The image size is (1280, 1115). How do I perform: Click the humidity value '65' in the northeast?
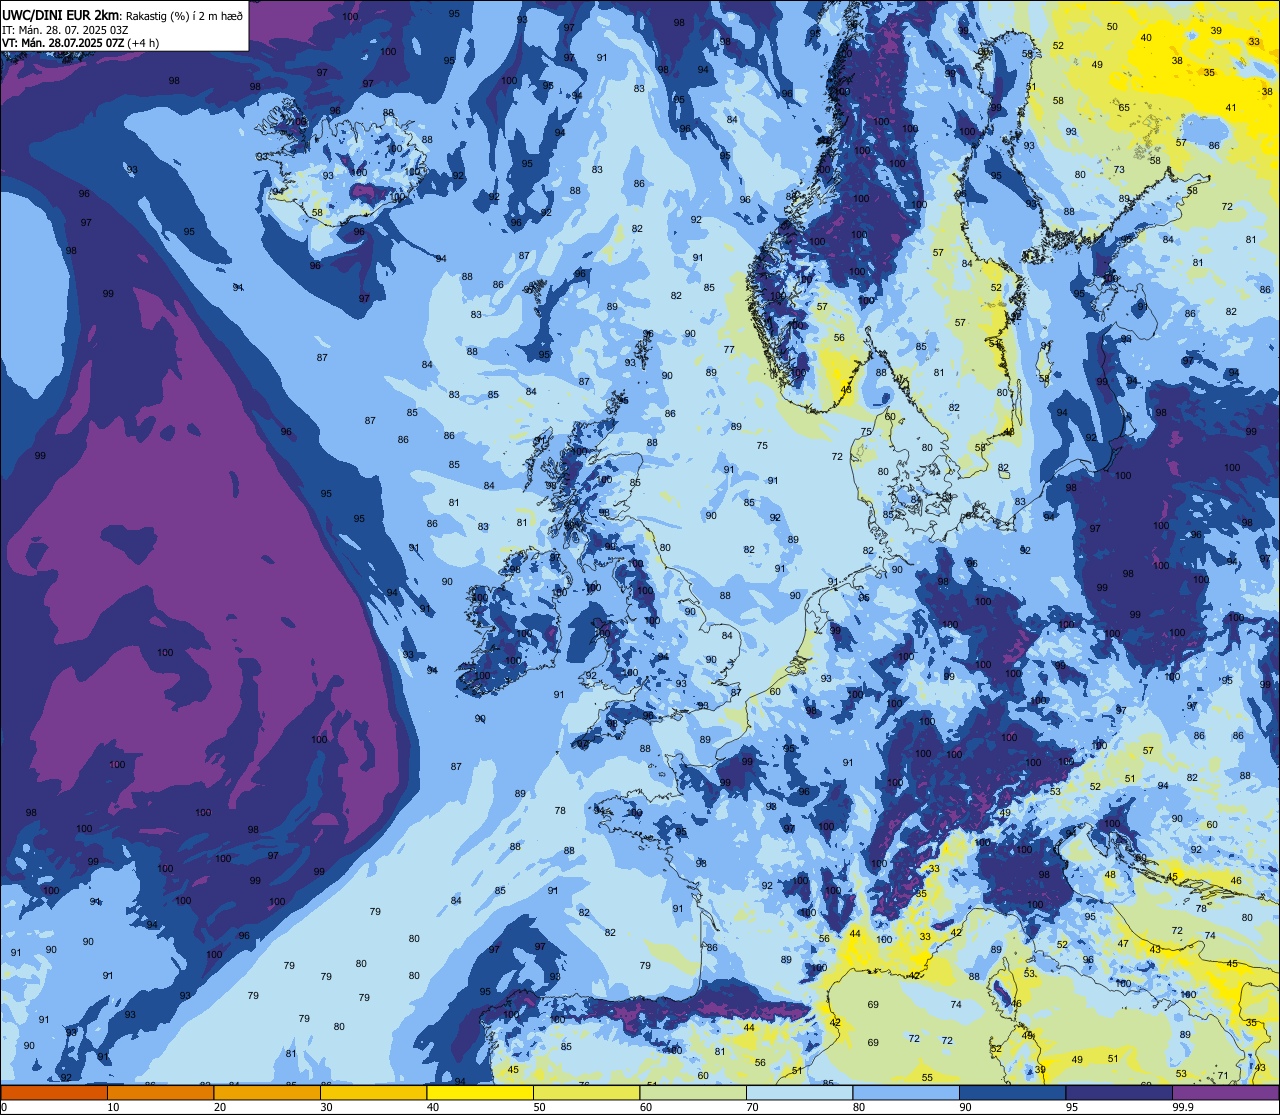(x=1124, y=108)
